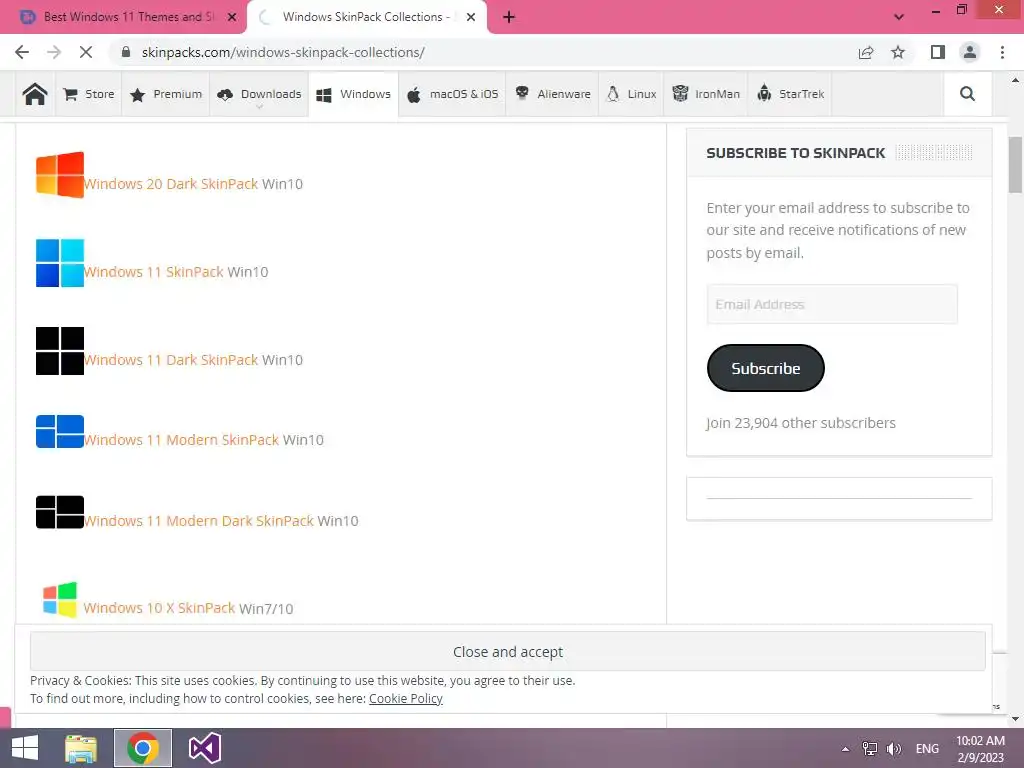This screenshot has width=1024, height=768.
Task: Show hidden system tray icons
Action: 845,749
